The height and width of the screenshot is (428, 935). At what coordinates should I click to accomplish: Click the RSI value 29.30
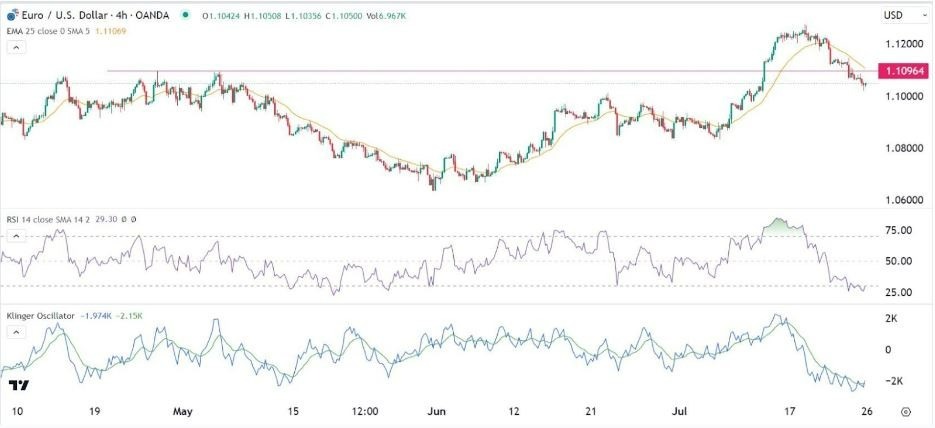pos(105,219)
